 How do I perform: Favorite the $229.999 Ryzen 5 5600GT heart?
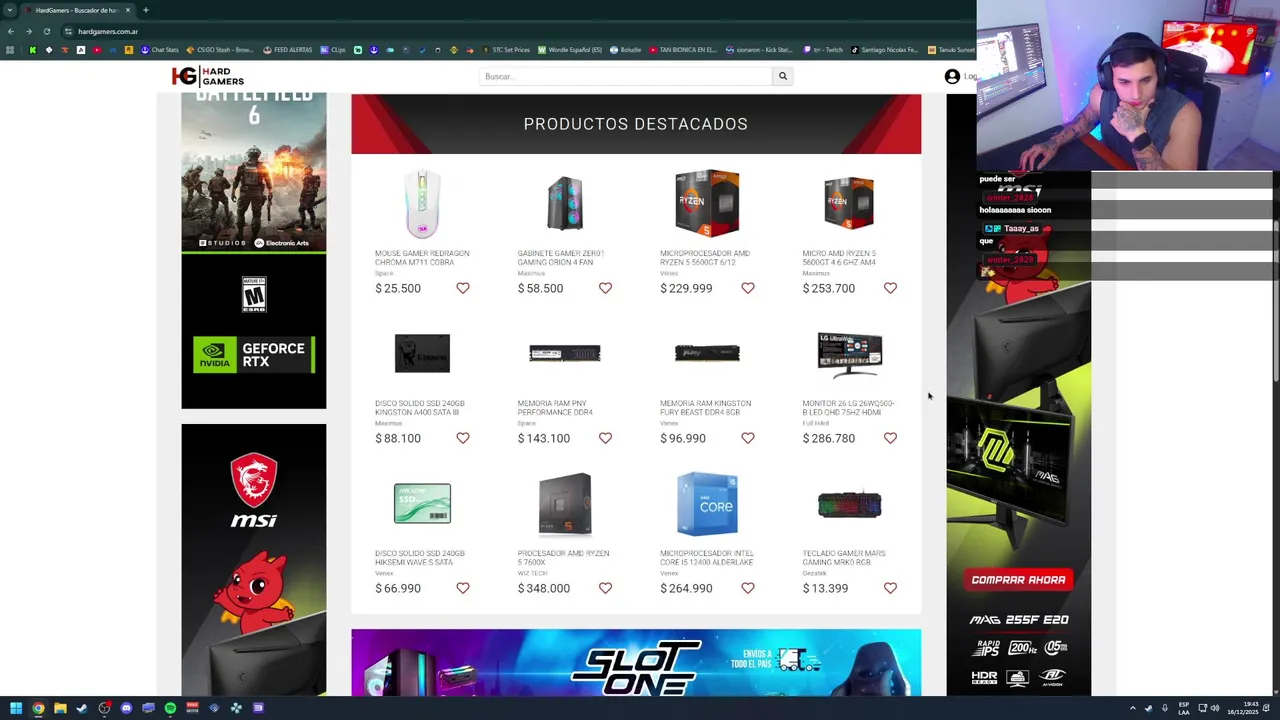click(748, 288)
